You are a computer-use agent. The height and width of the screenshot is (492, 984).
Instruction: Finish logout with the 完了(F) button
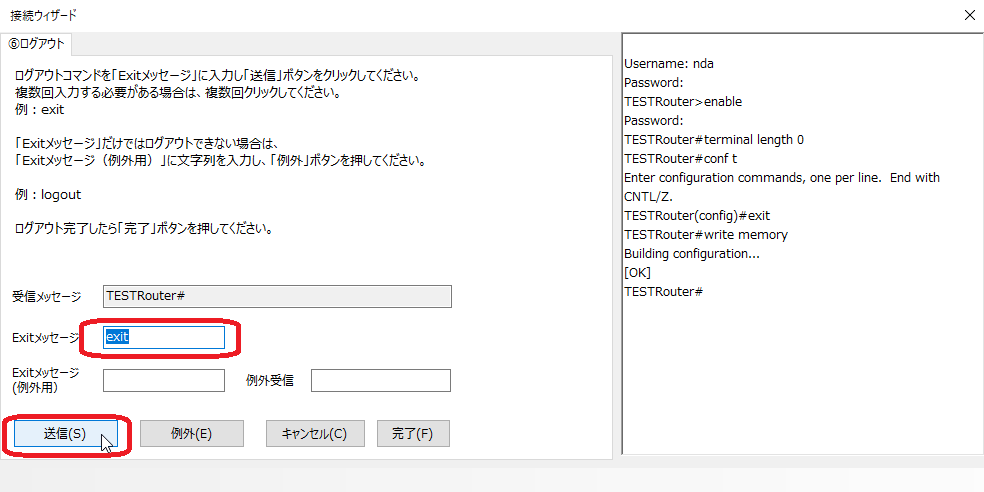[412, 434]
